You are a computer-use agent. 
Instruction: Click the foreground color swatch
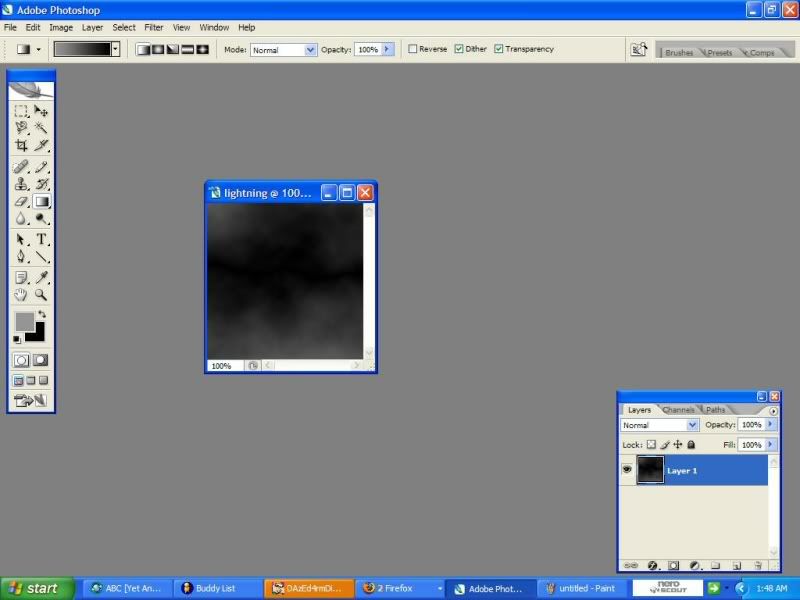[x=23, y=321]
